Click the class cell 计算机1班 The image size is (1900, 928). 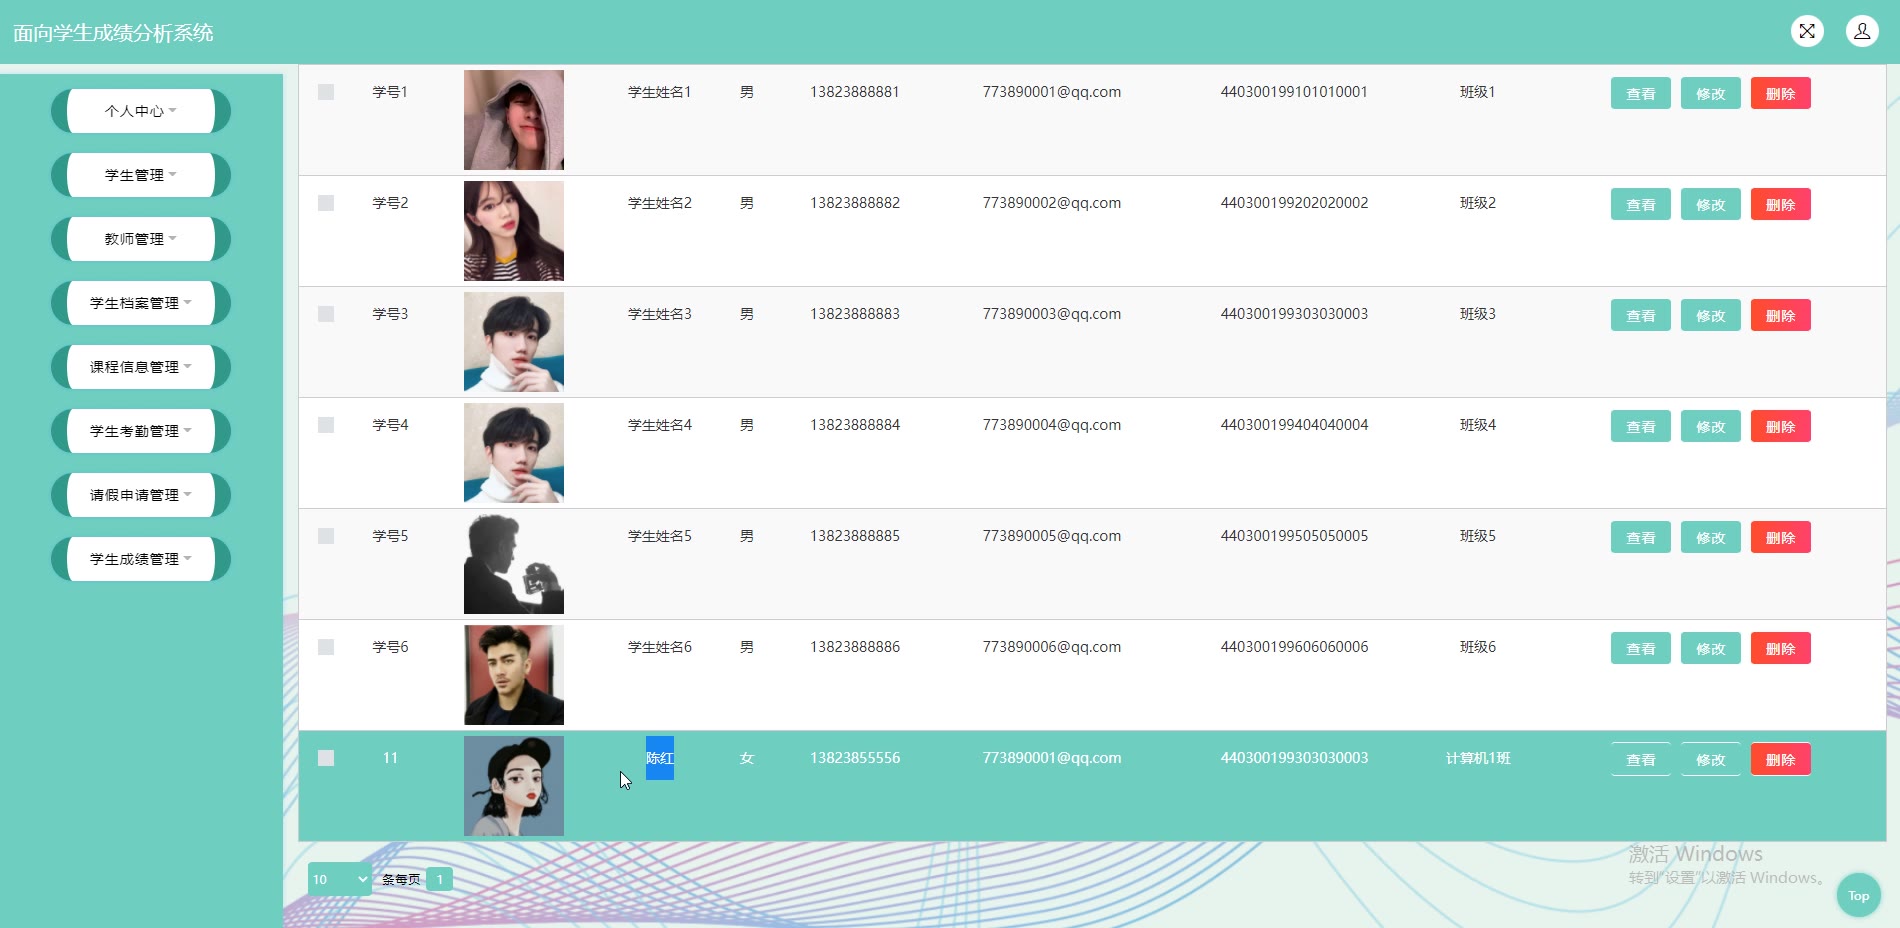click(x=1478, y=758)
